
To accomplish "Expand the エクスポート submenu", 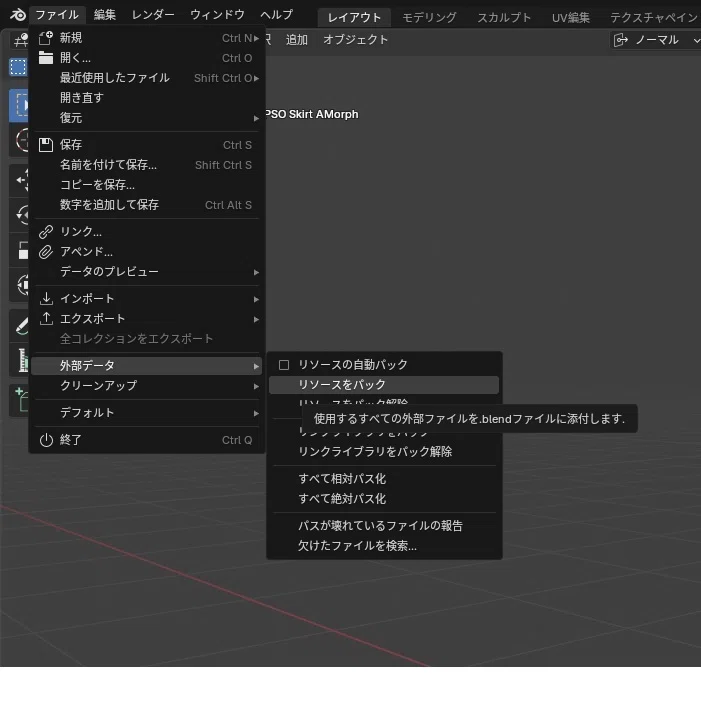I will (x=147, y=319).
